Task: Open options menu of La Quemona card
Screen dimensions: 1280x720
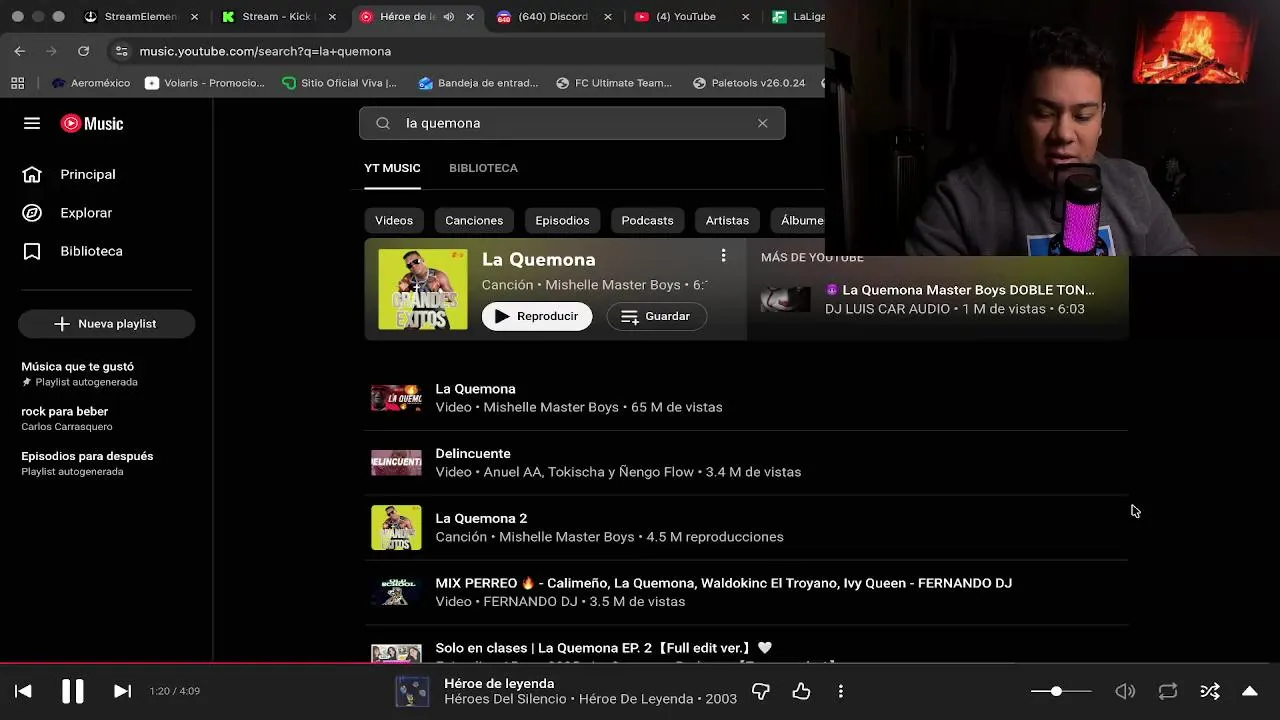Action: (x=723, y=256)
